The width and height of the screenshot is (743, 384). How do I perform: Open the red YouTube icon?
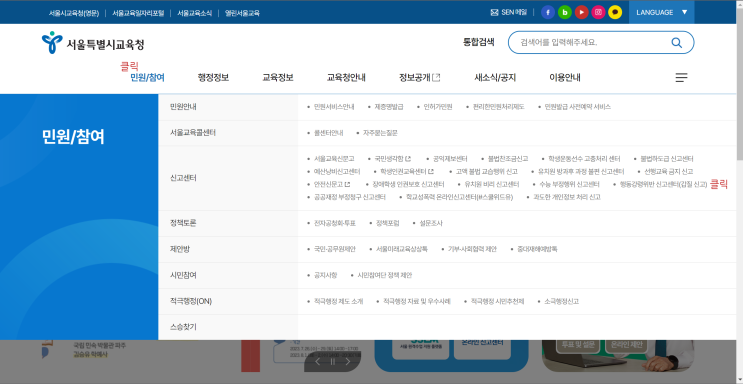(x=581, y=12)
